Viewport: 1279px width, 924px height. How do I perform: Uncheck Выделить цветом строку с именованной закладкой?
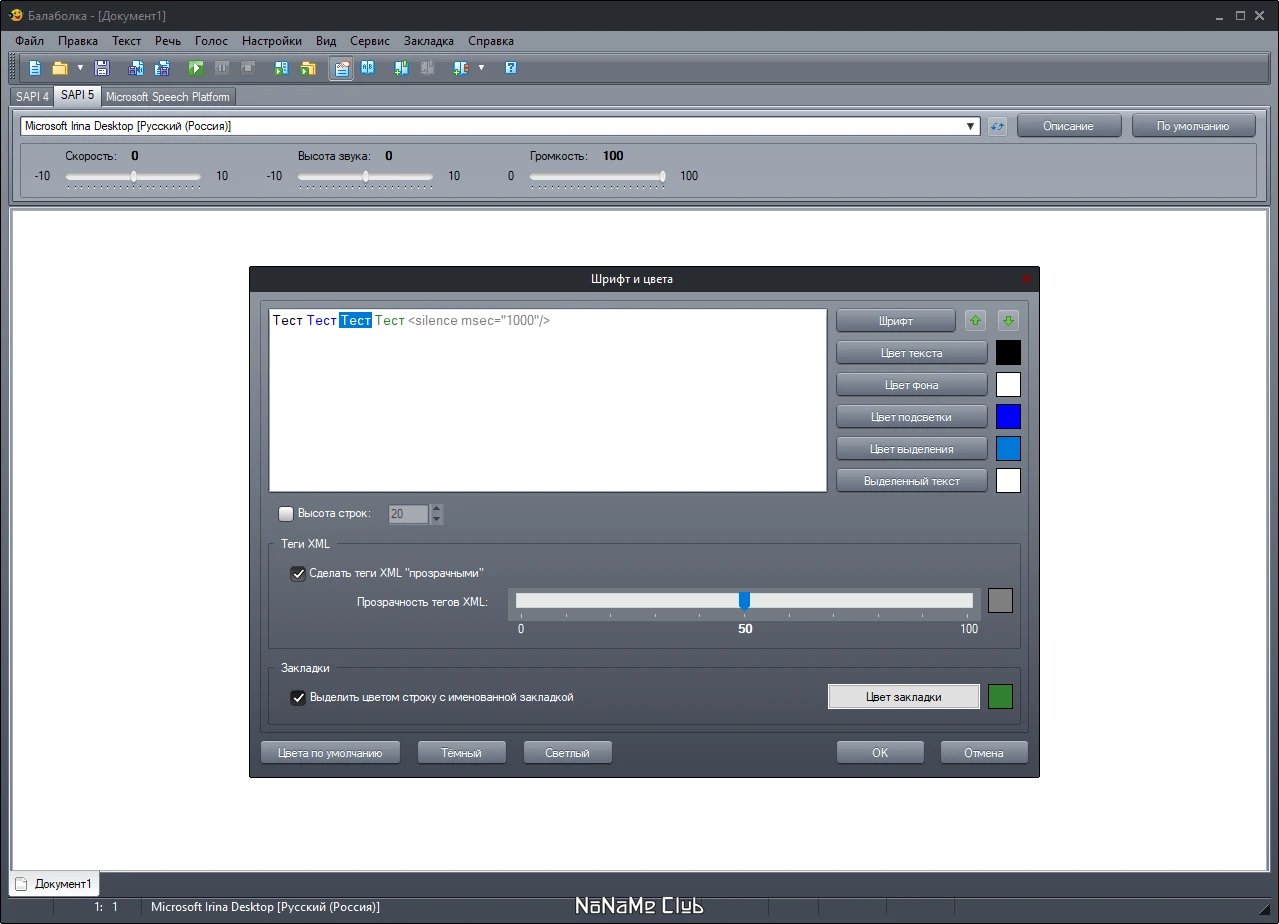[298, 697]
